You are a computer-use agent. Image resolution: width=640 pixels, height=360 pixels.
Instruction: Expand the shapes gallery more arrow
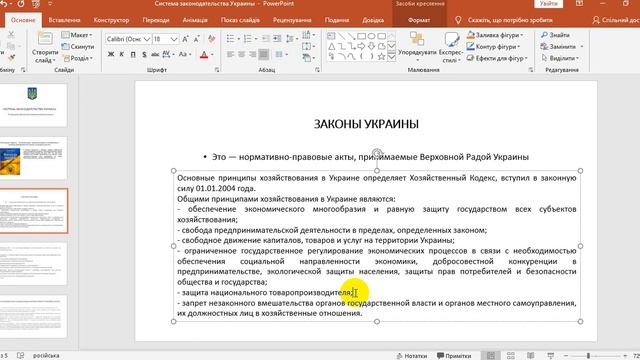(x=391, y=57)
